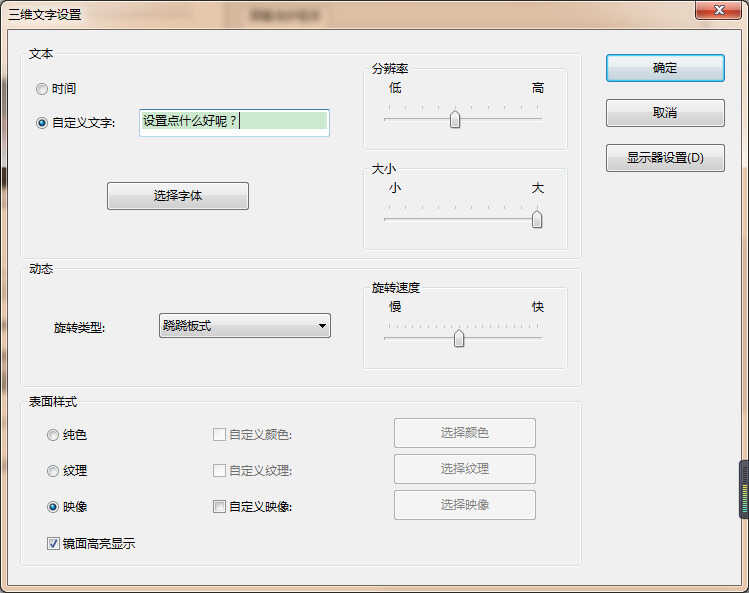Select 纹理 texture surface style
This screenshot has width=749, height=593.
[x=53, y=471]
